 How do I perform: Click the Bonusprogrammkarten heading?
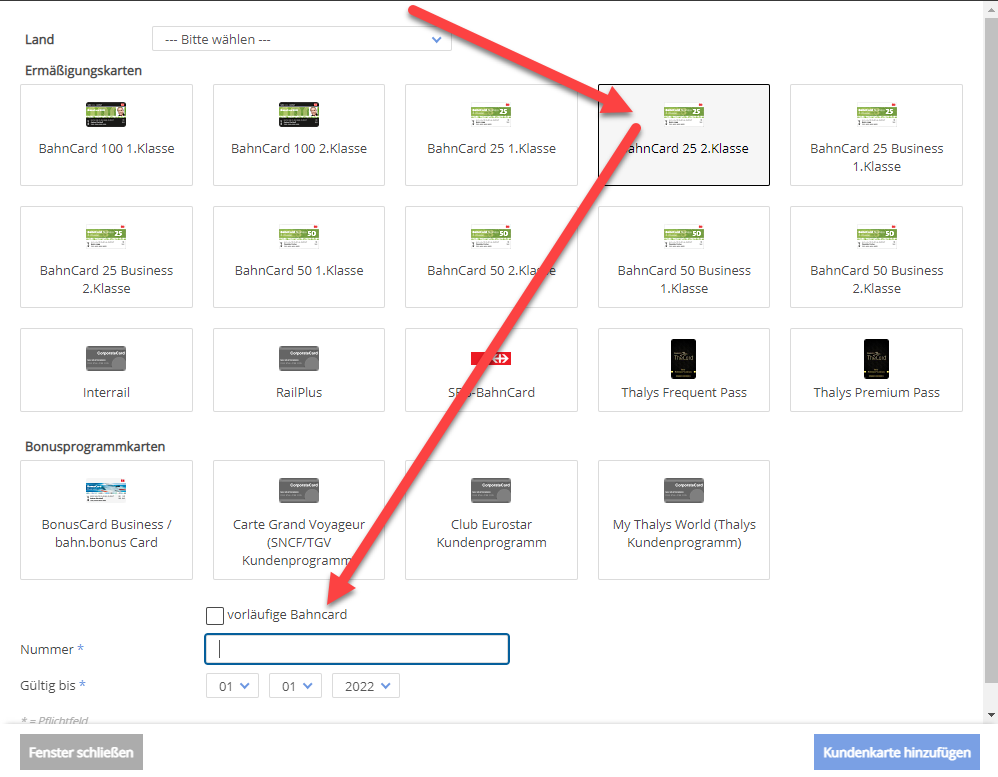pos(95,447)
